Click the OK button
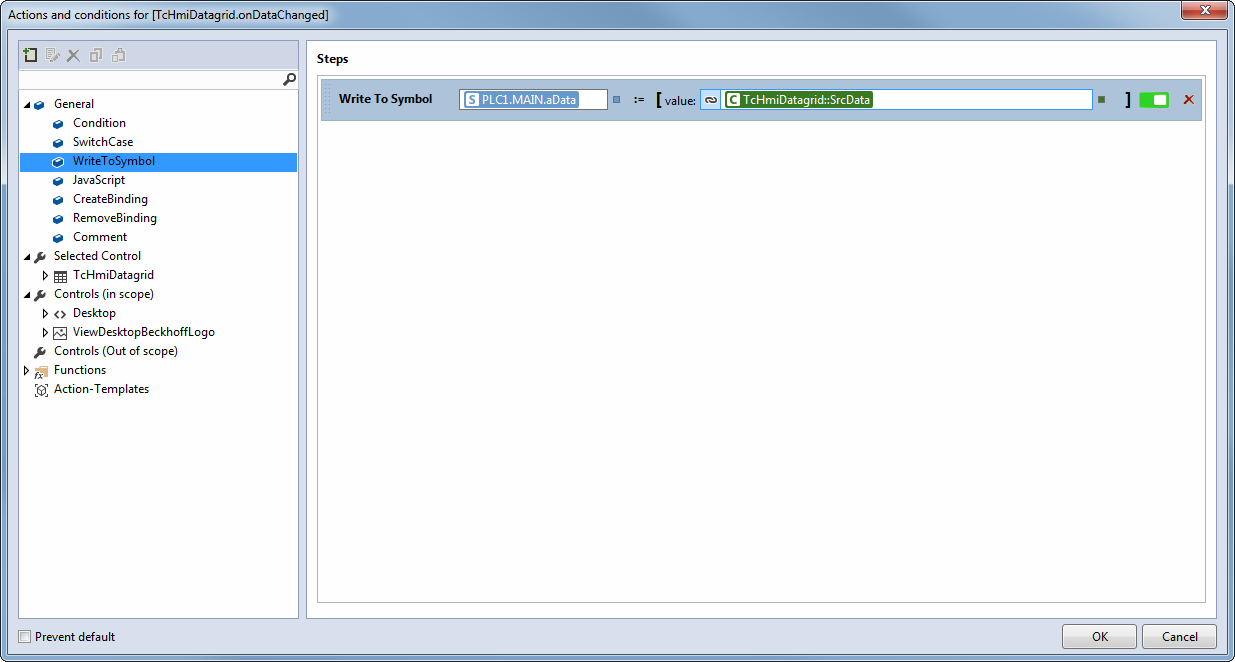1235x662 pixels. click(1099, 636)
